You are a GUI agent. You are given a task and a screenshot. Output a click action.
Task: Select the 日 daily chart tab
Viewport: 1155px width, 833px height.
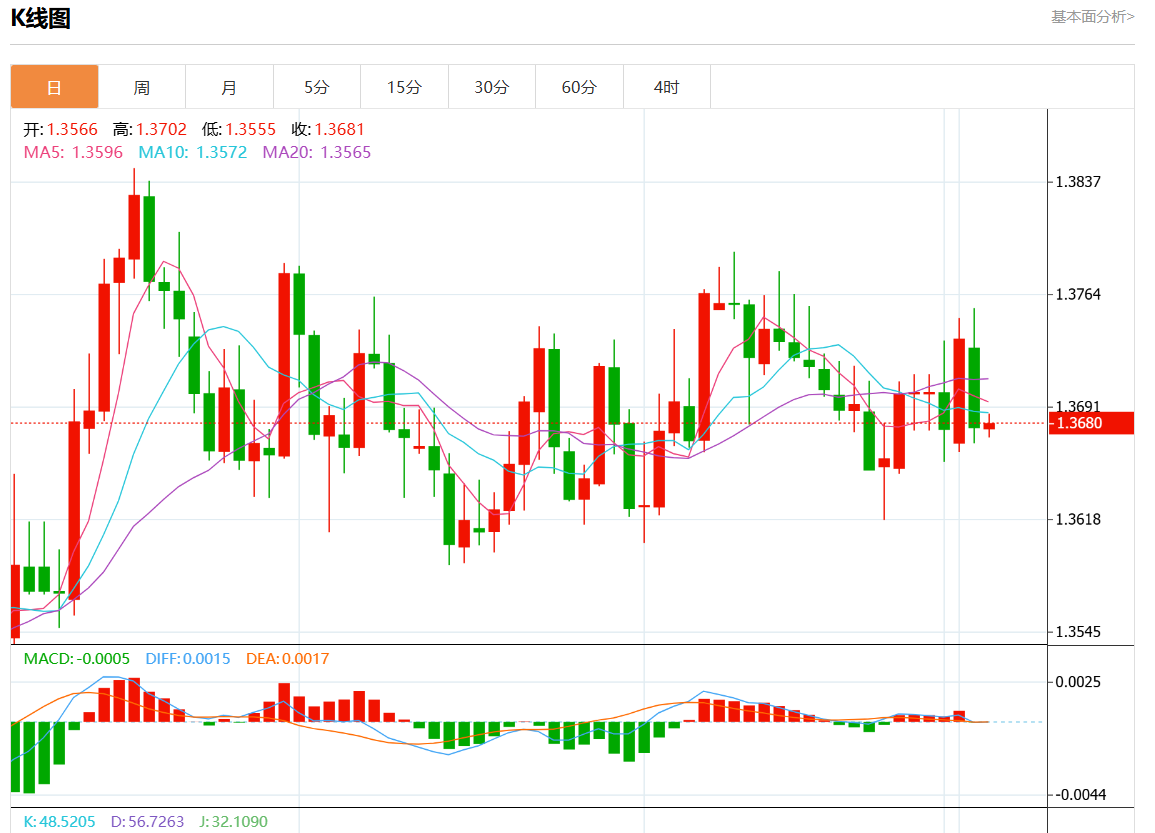tap(55, 87)
